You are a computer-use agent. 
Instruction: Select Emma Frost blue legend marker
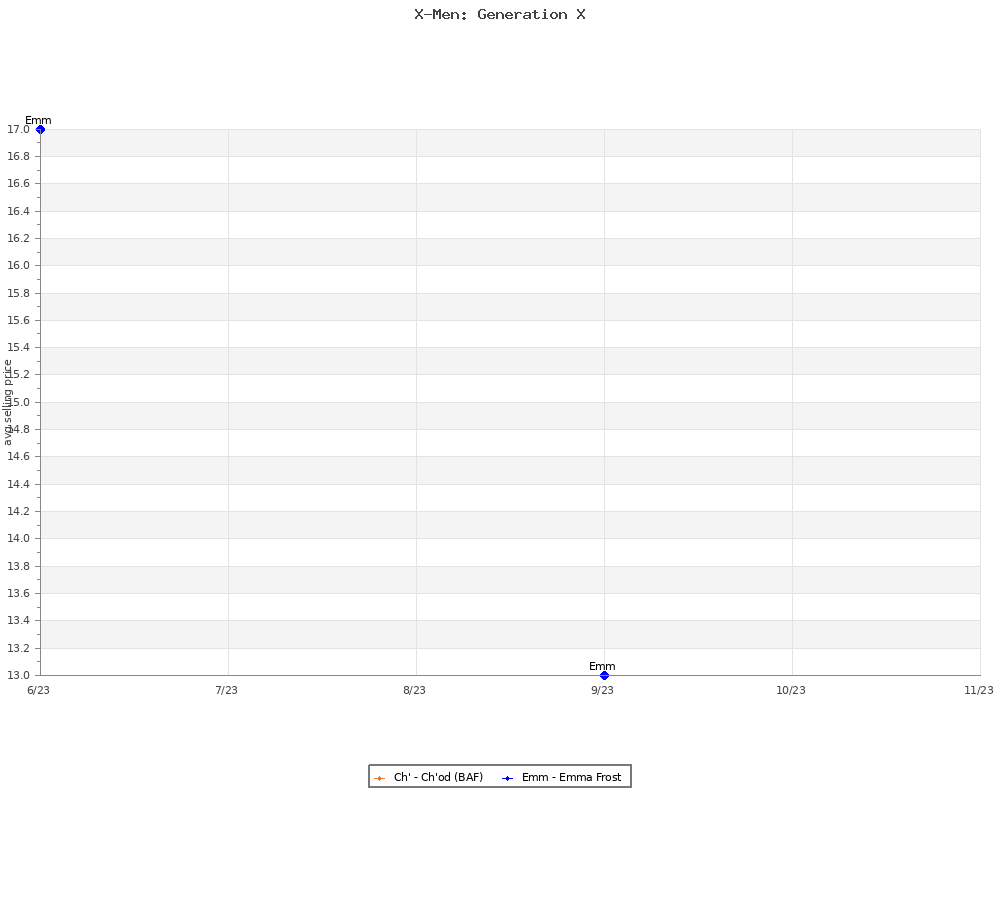point(508,778)
